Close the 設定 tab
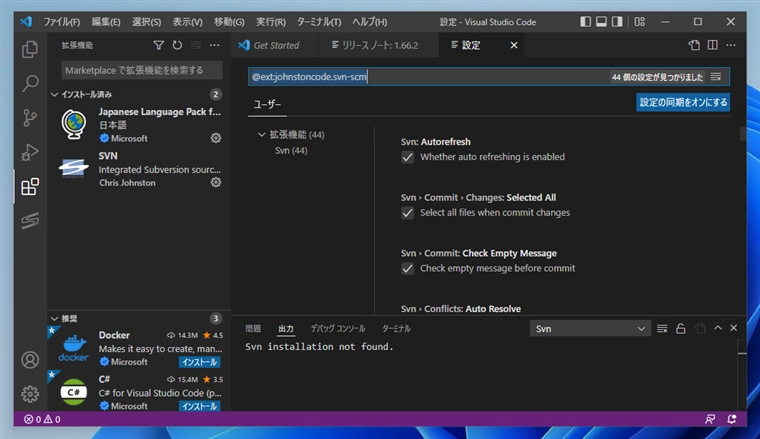 click(x=514, y=45)
